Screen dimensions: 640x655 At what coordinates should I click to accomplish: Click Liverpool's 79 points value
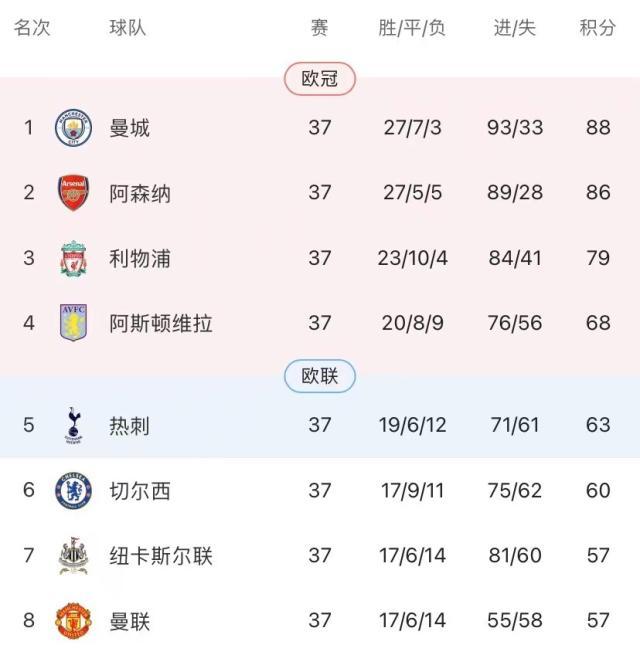(x=598, y=259)
